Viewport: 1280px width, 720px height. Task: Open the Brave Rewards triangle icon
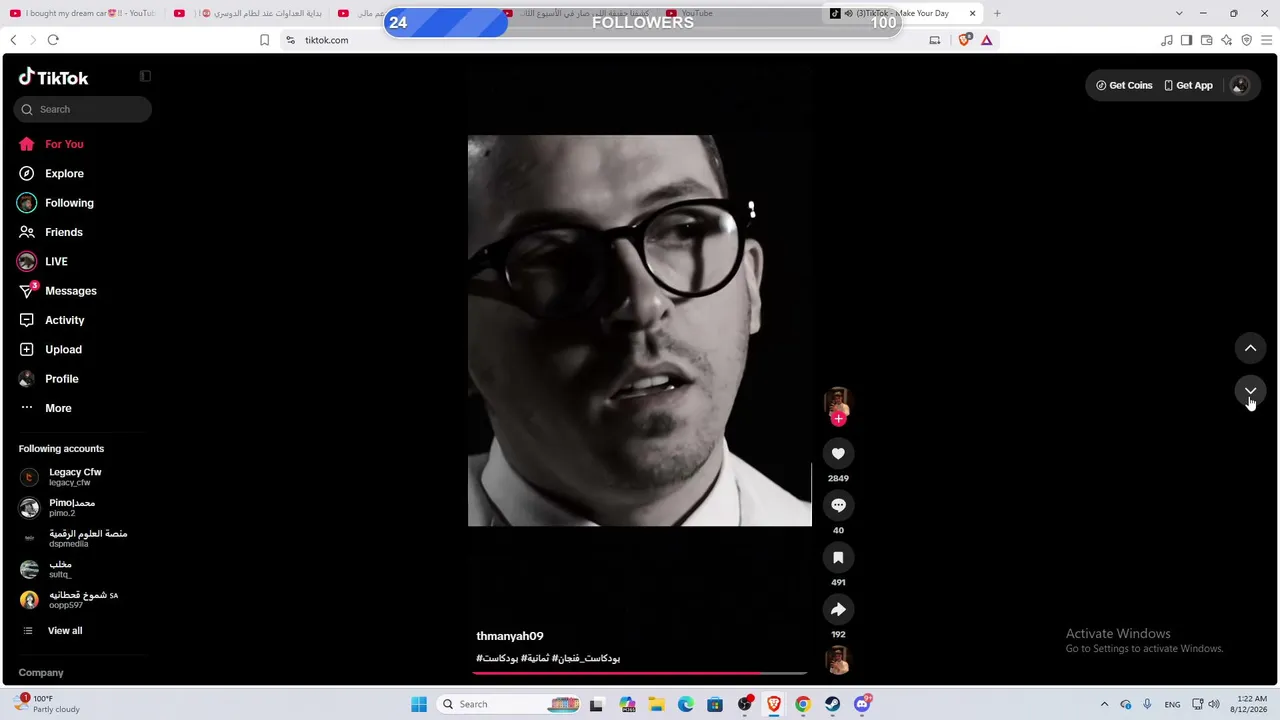(986, 40)
